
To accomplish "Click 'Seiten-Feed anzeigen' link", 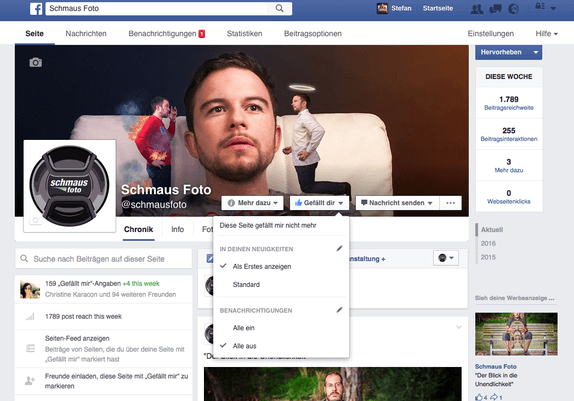I will tap(77, 338).
